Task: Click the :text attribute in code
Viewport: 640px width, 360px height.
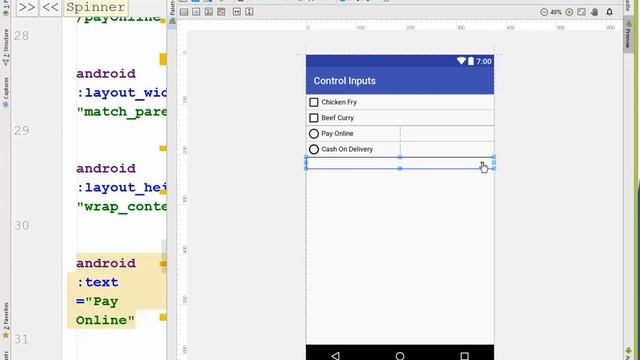Action: coord(98,282)
